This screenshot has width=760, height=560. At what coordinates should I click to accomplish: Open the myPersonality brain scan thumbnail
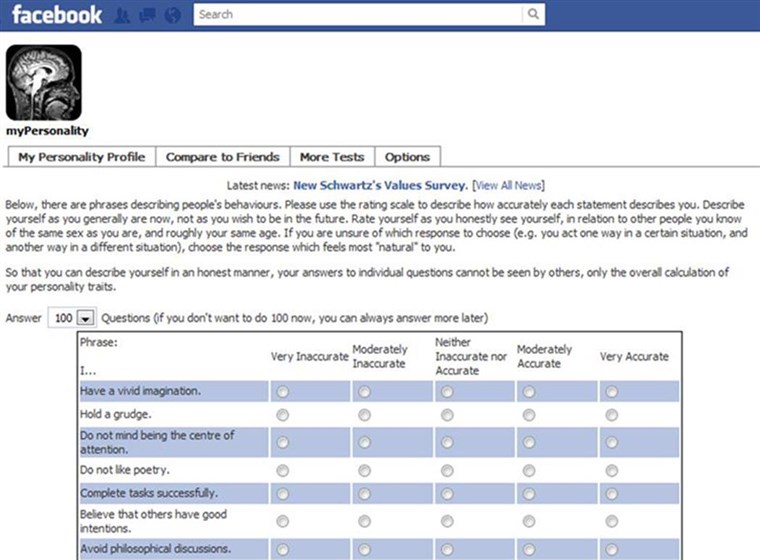[x=44, y=82]
